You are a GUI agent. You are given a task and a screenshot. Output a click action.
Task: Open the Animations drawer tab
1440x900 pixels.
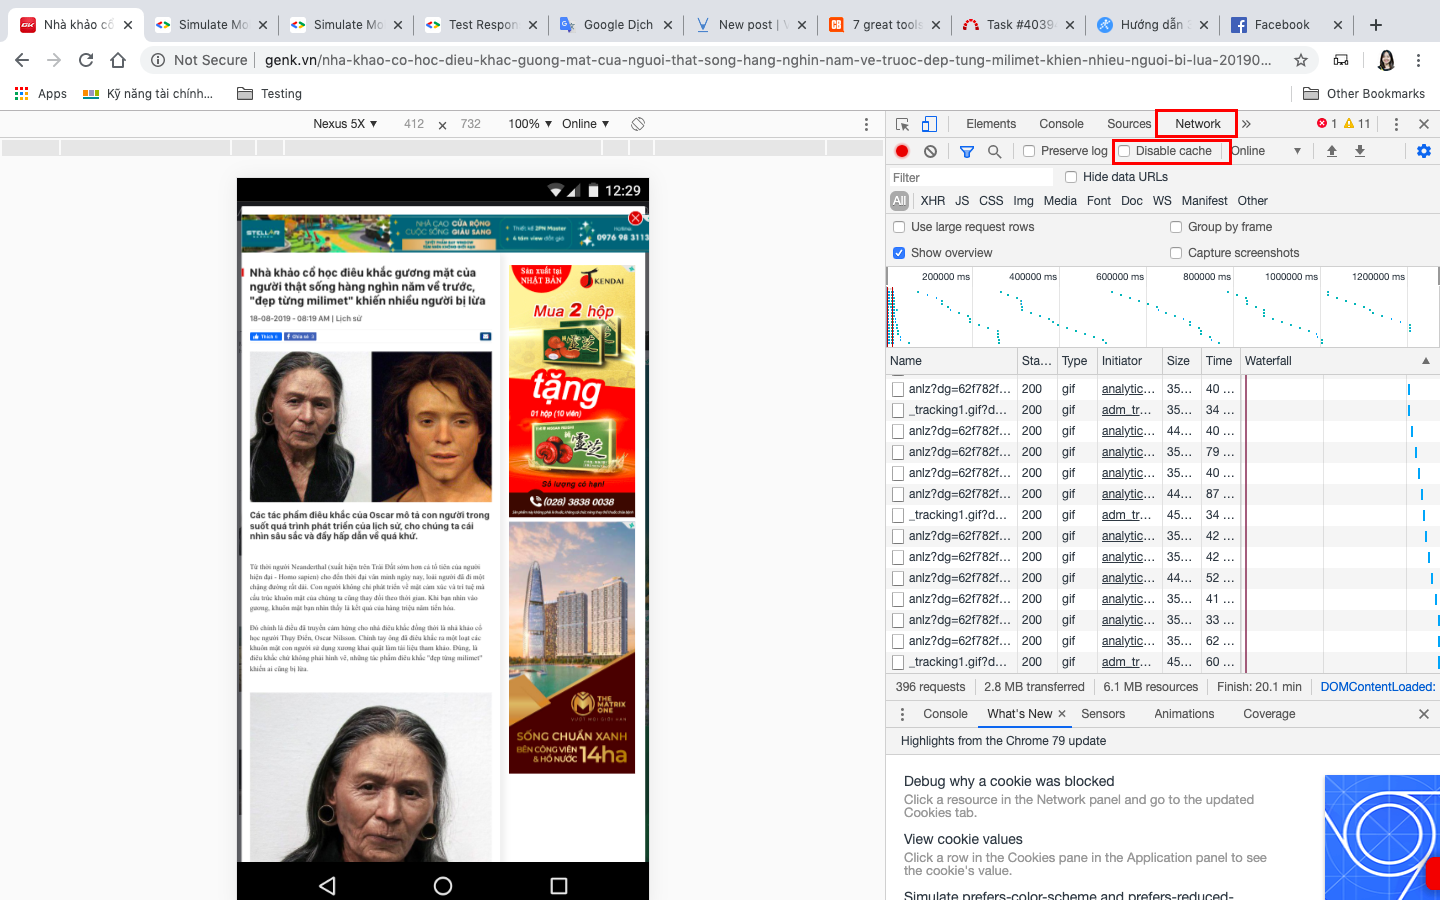coord(1184,714)
